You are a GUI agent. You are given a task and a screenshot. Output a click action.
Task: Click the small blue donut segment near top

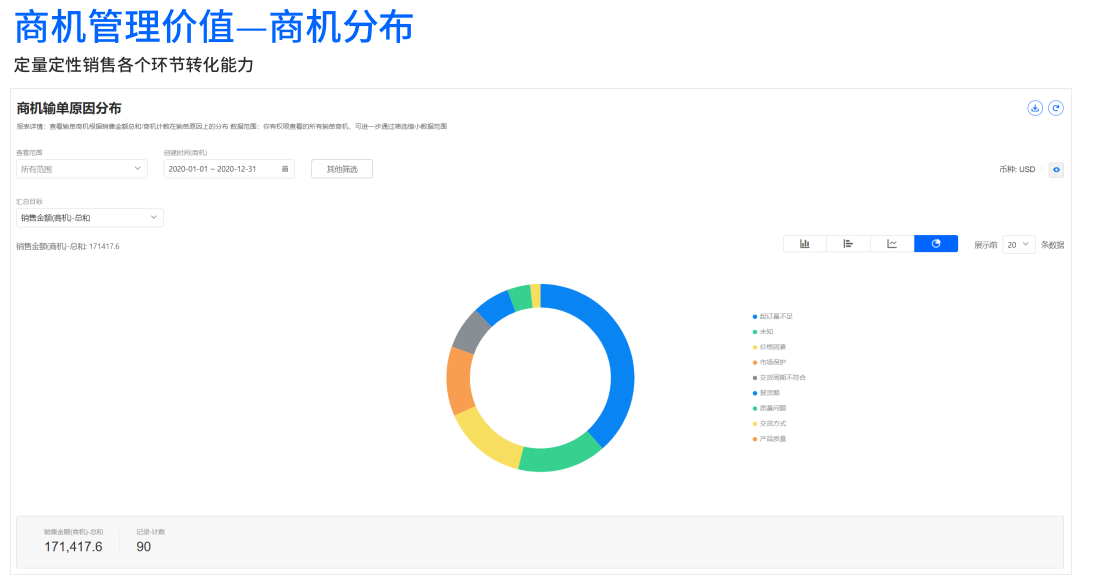pyautogui.click(x=496, y=307)
